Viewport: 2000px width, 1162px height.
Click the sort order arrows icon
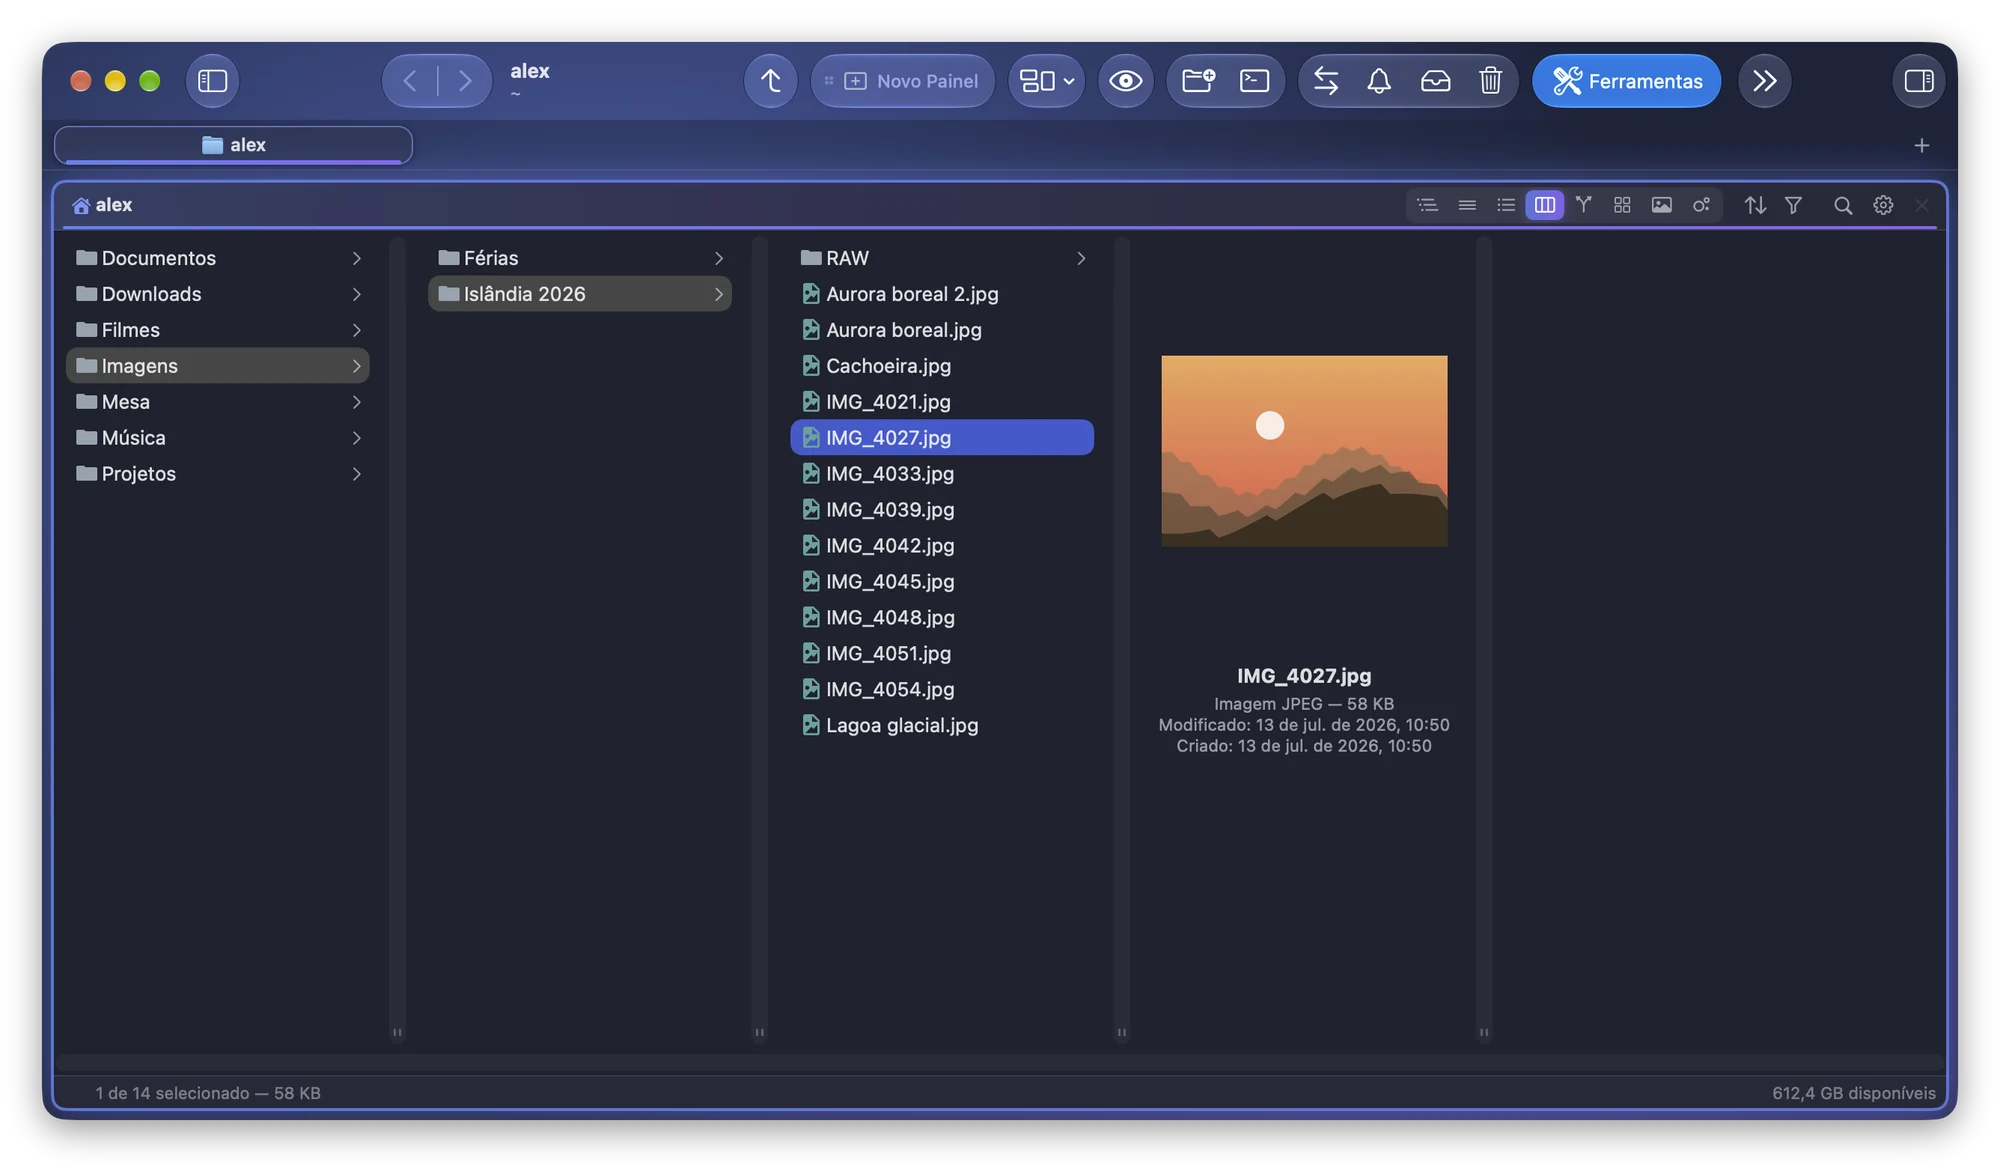tap(1755, 205)
